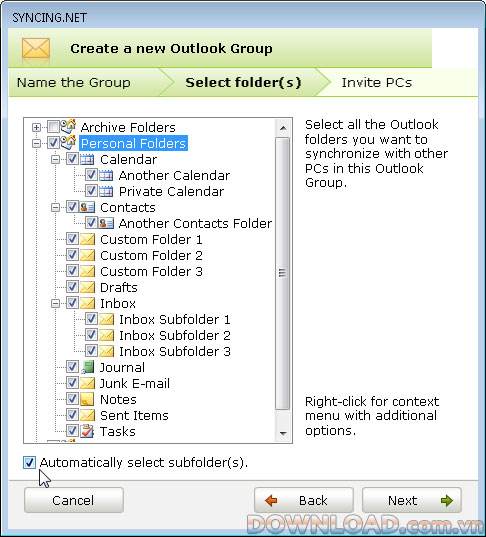Uncheck the Contacts checkbox
Image resolution: width=486 pixels, height=537 pixels.
[x=72, y=207]
